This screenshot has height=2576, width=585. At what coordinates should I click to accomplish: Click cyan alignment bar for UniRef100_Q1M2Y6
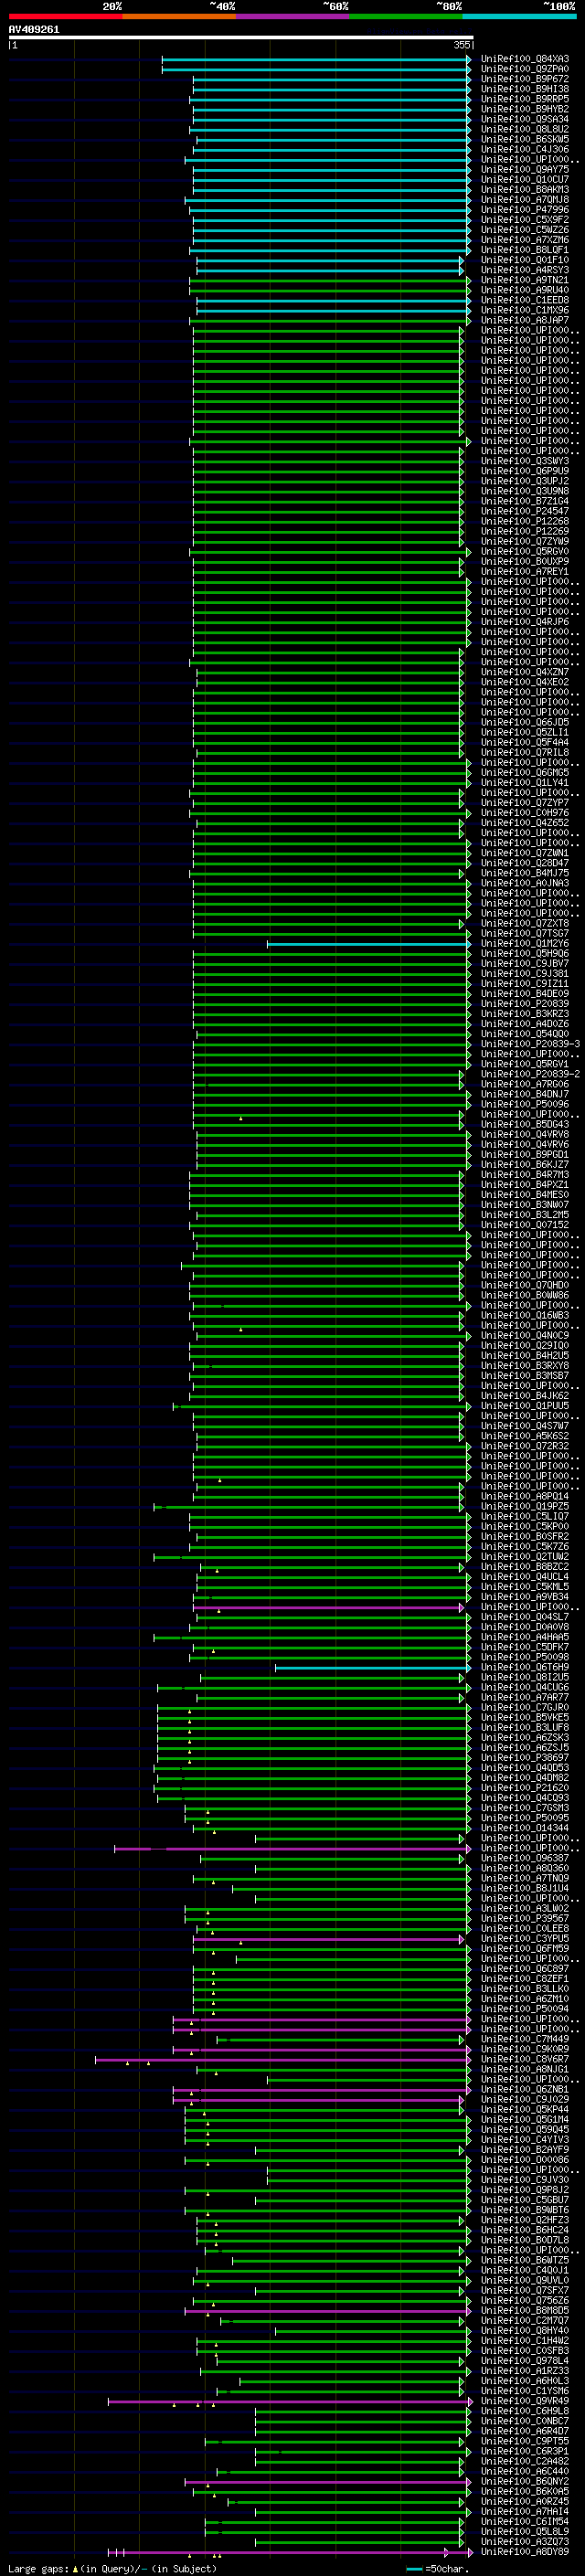(x=369, y=944)
